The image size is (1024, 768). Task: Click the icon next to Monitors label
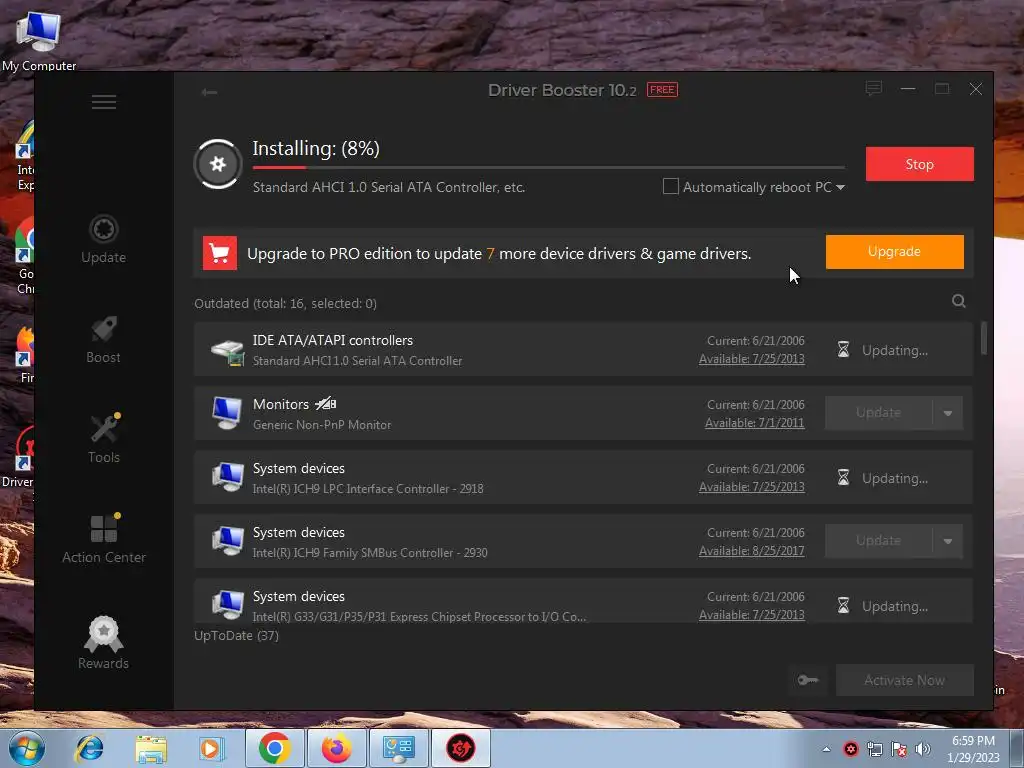point(325,404)
